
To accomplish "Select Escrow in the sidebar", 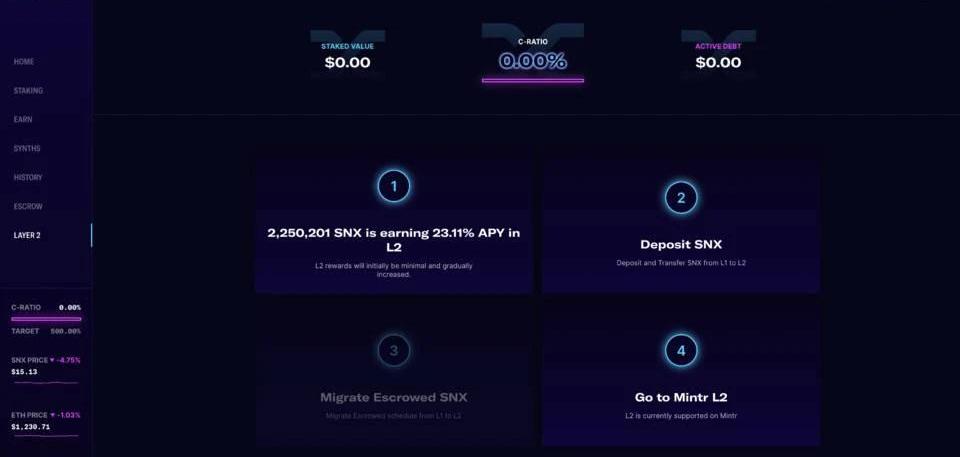I will pyautogui.click(x=28, y=207).
